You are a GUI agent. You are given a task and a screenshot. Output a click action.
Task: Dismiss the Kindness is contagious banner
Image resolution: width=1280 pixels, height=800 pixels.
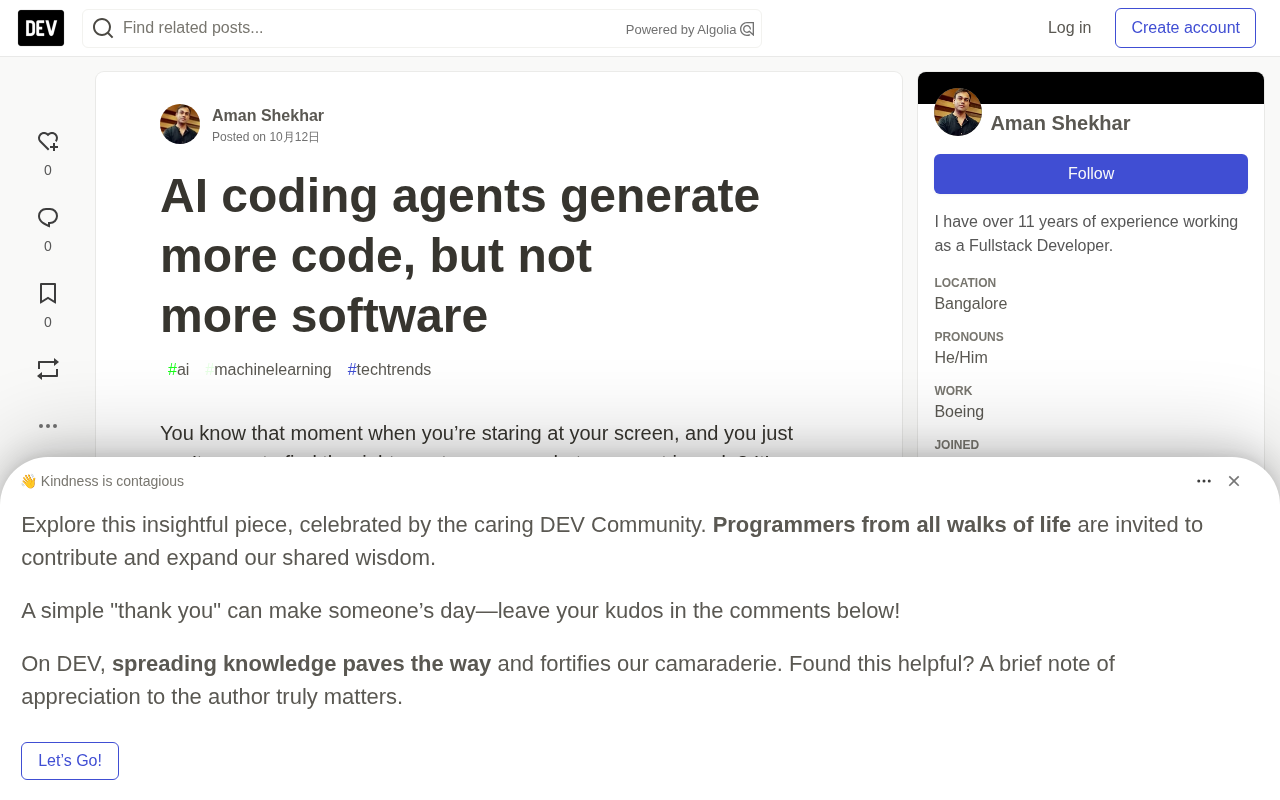1234,481
